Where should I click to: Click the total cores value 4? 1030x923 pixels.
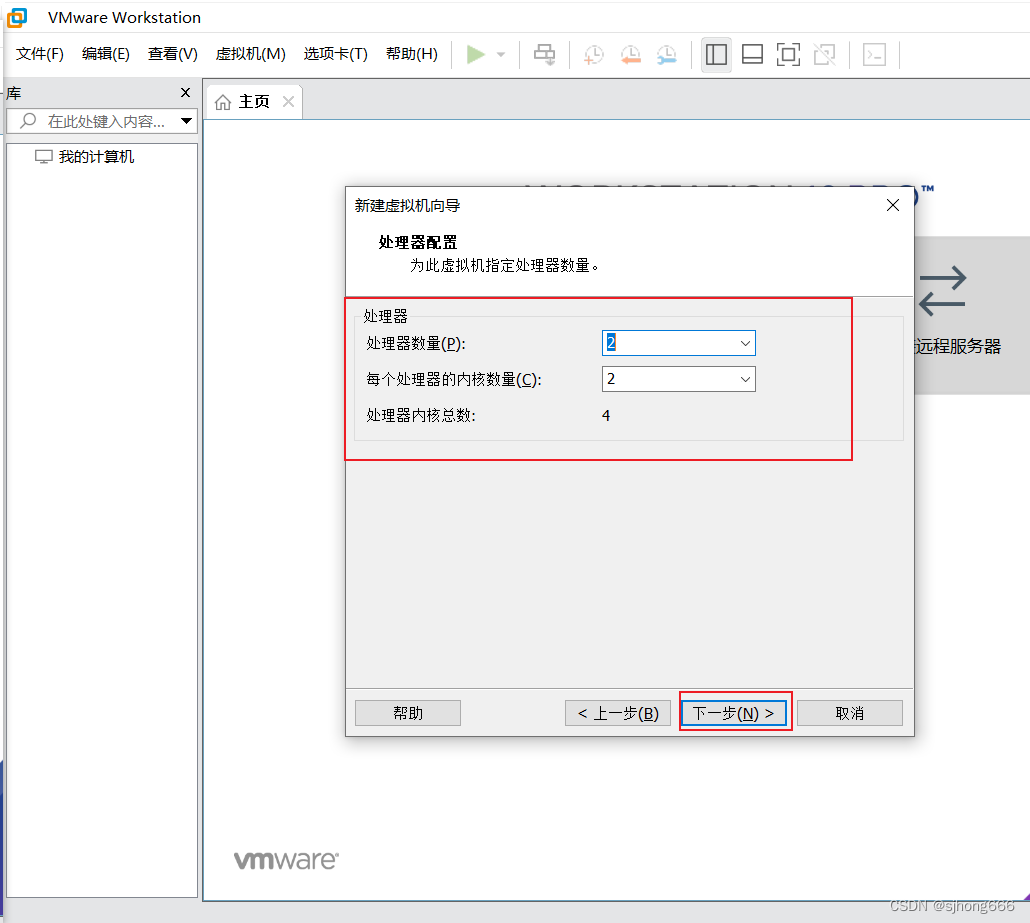[x=606, y=415]
